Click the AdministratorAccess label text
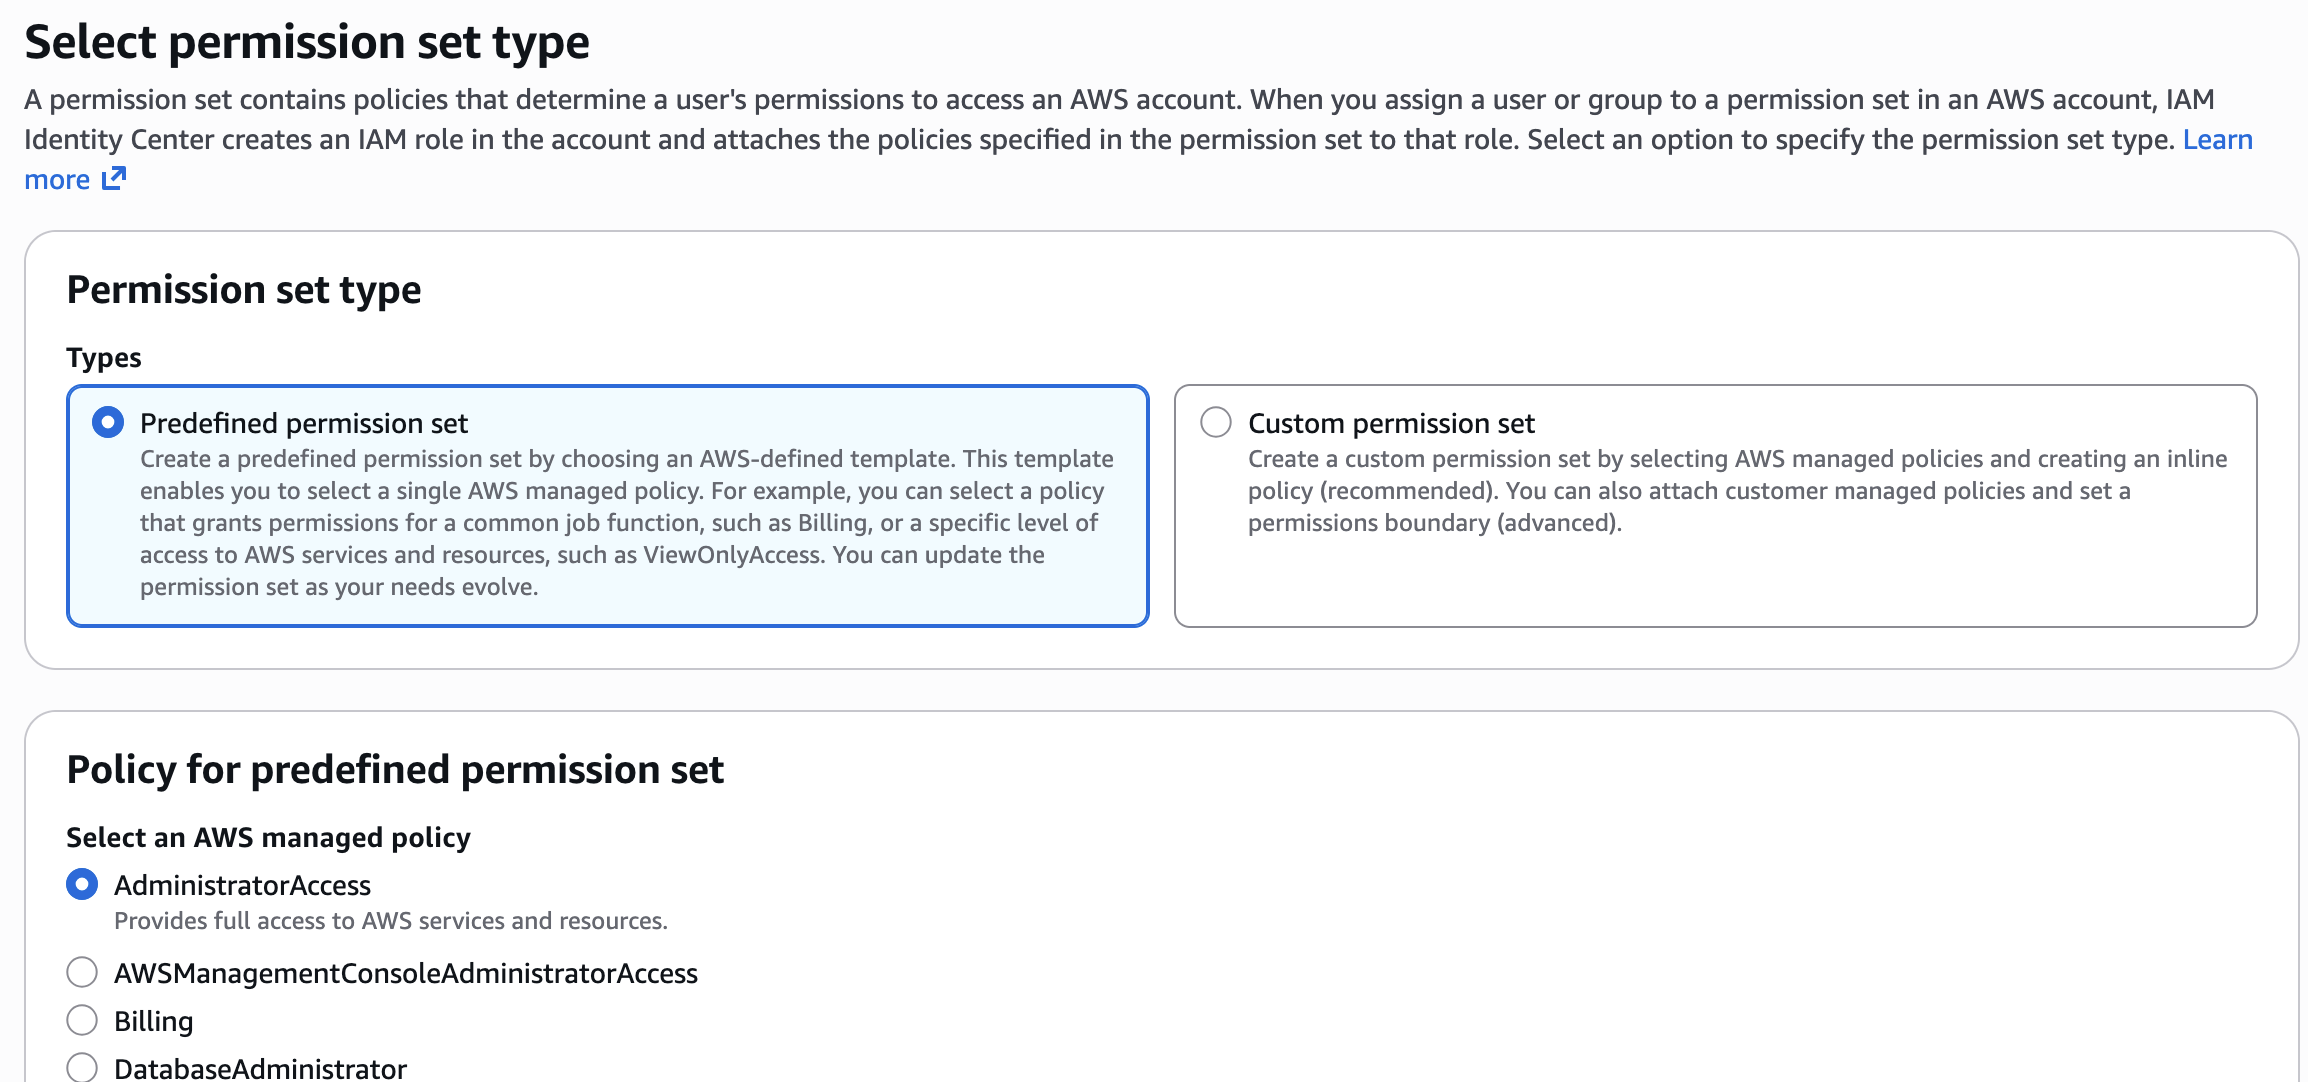This screenshot has height=1082, width=2308. [x=242, y=884]
